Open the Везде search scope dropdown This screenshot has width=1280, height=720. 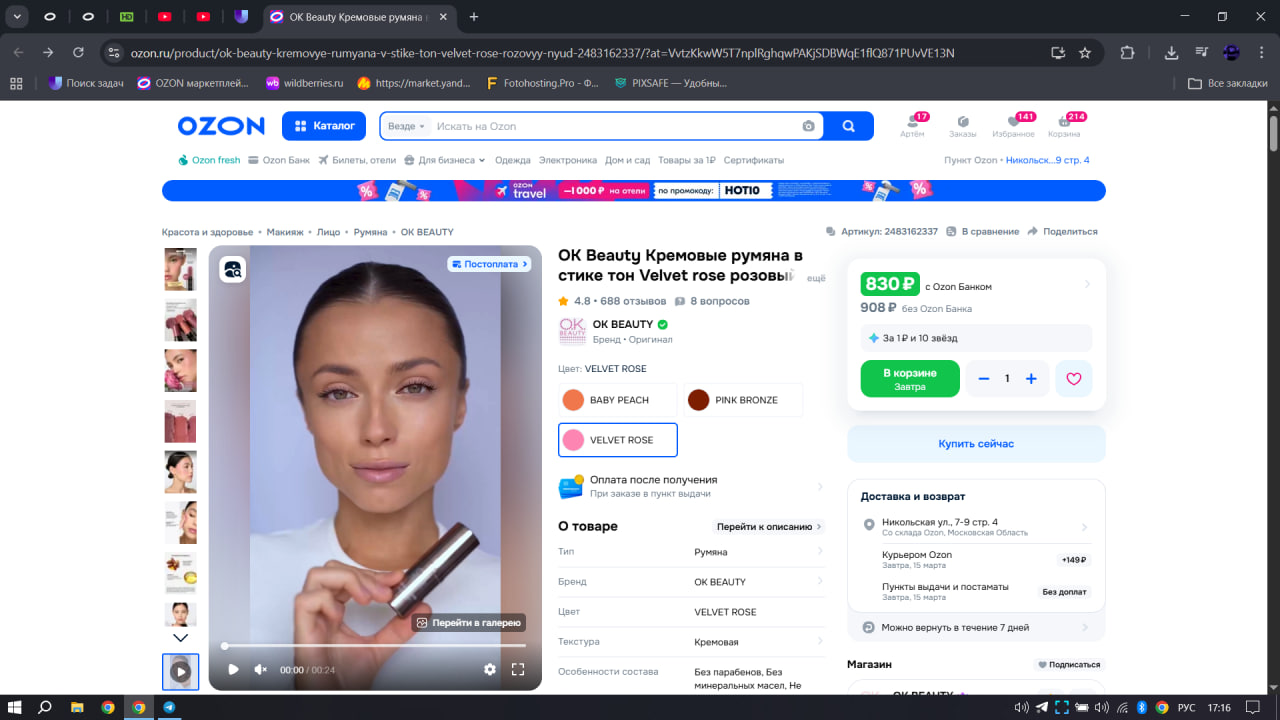(x=406, y=126)
